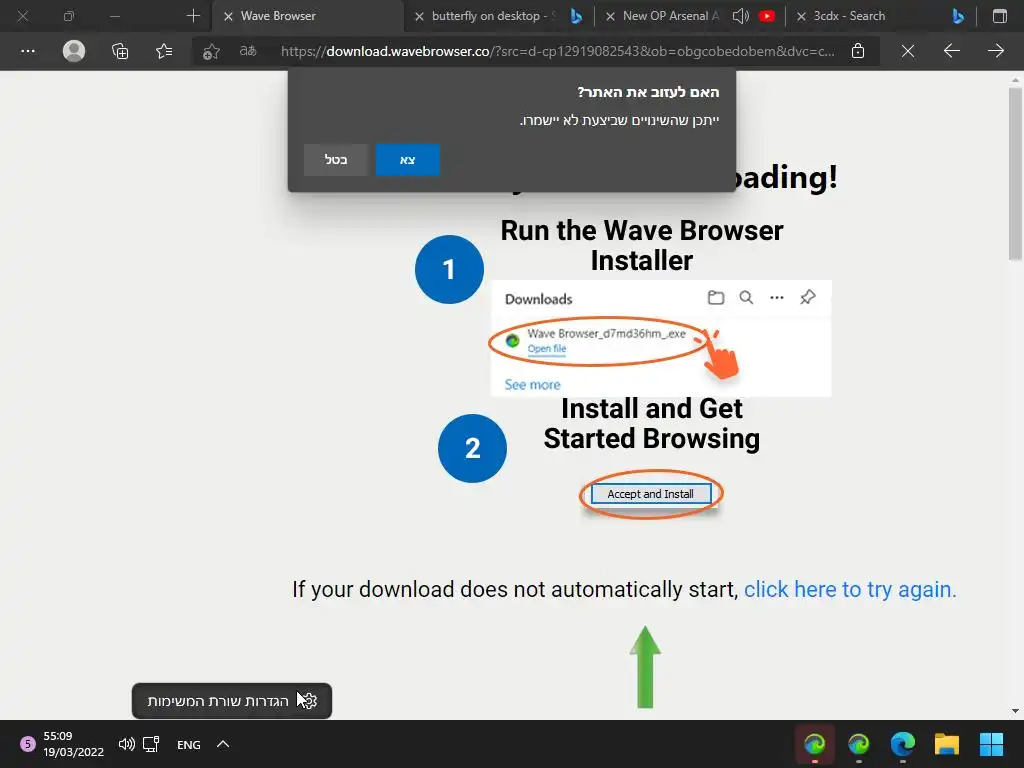Viewport: 1024px width, 768px height.
Task: Open the clock and date 19/03/2022
Action: pos(73,744)
